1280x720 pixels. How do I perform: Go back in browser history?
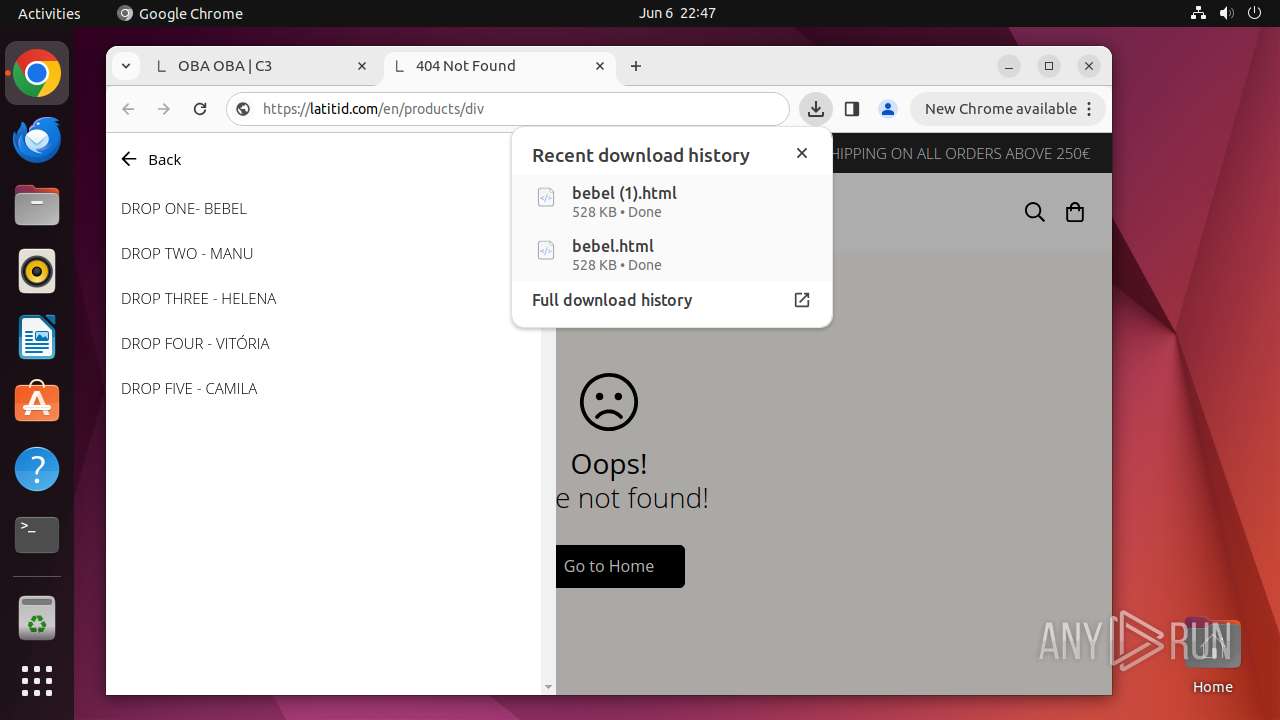pyautogui.click(x=128, y=109)
